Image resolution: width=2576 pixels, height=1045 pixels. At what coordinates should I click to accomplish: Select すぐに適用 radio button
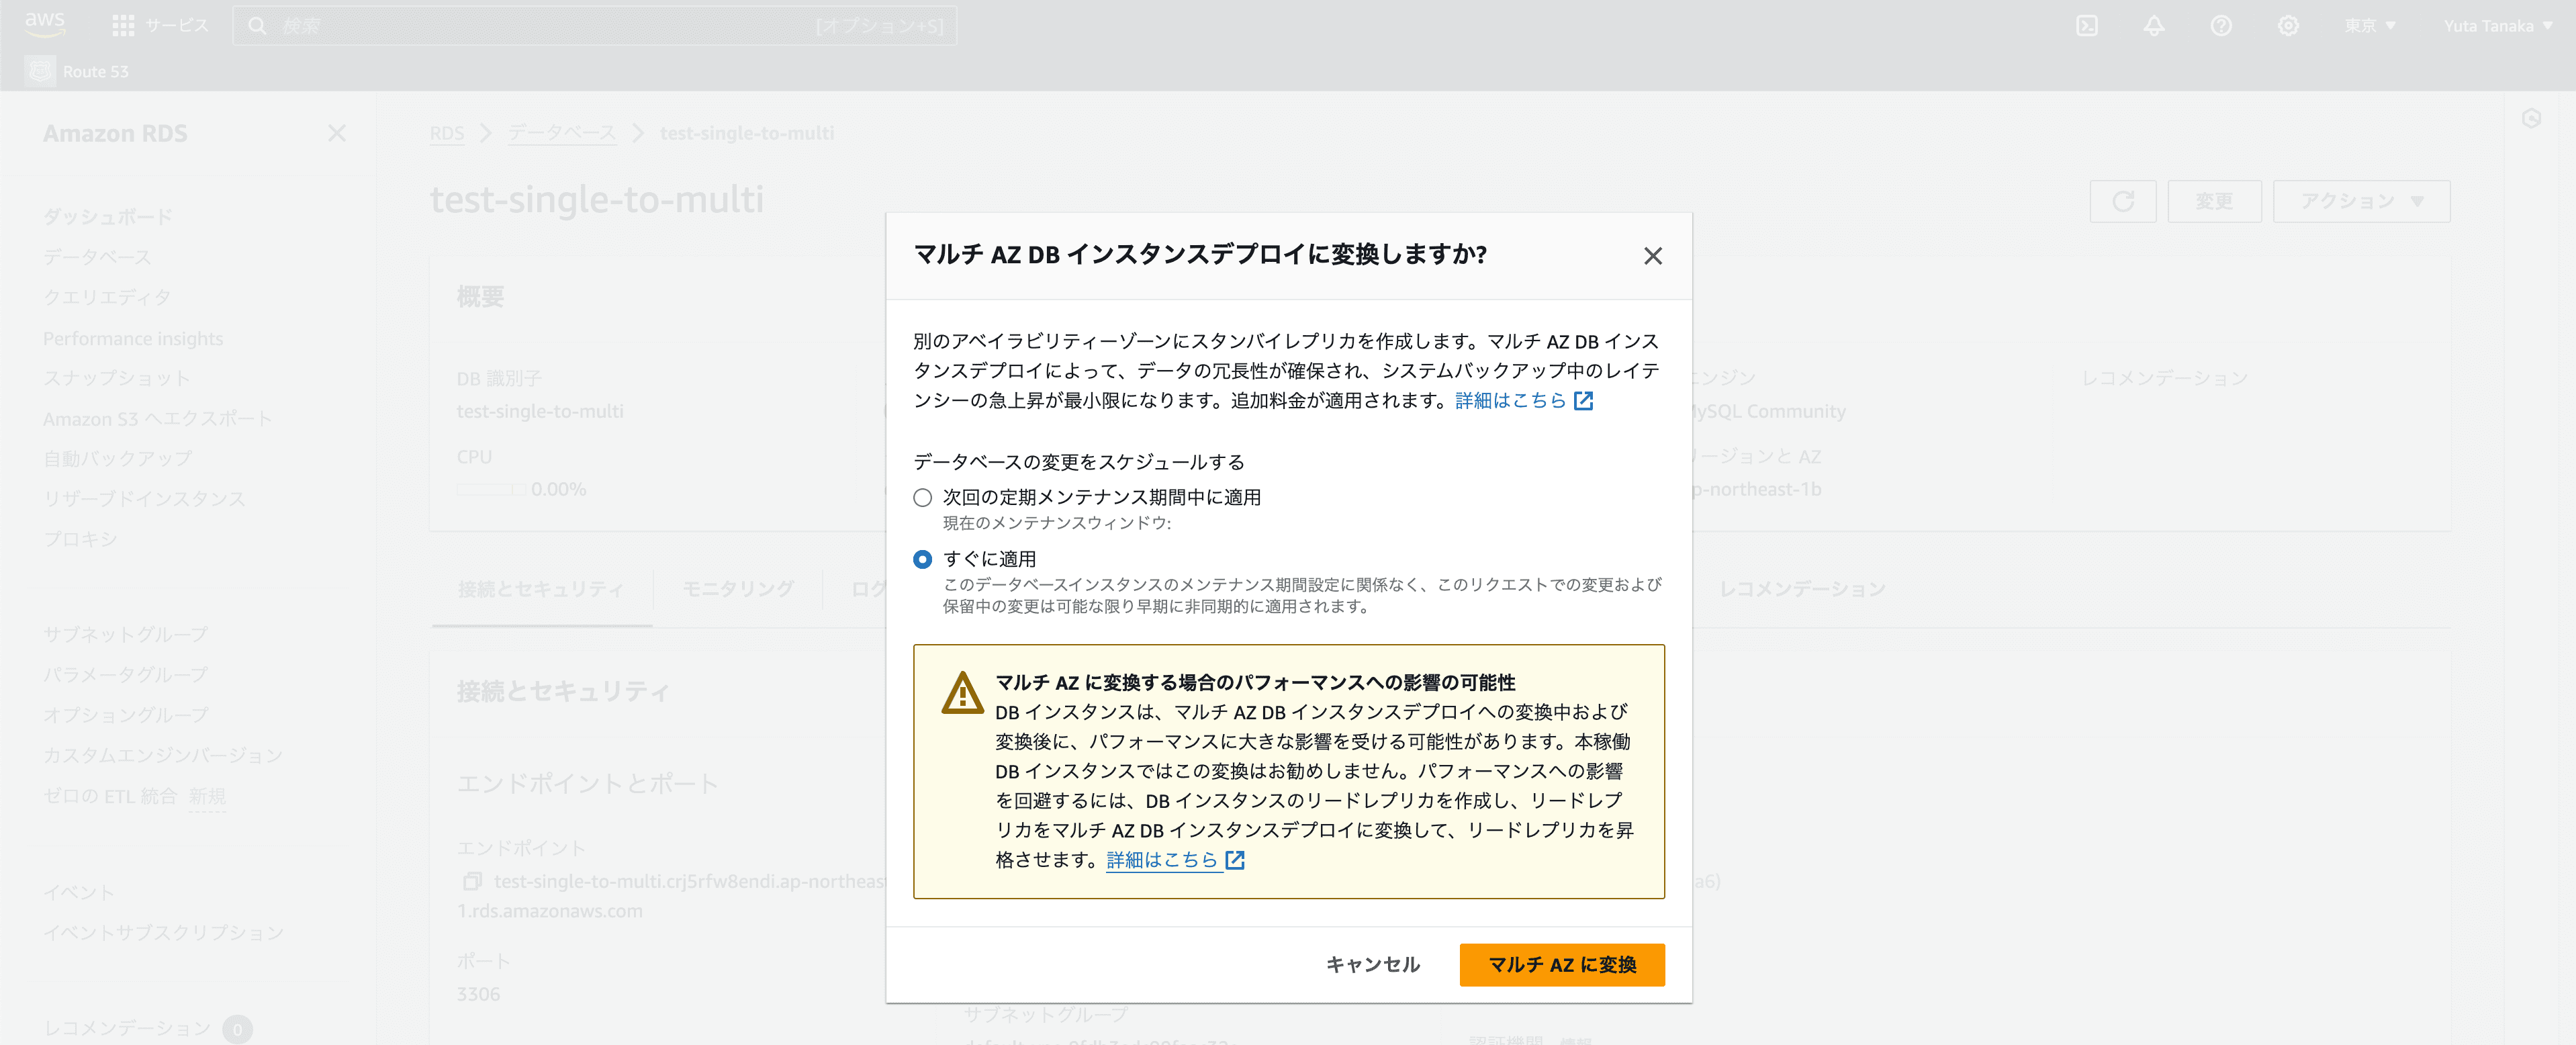tap(922, 559)
